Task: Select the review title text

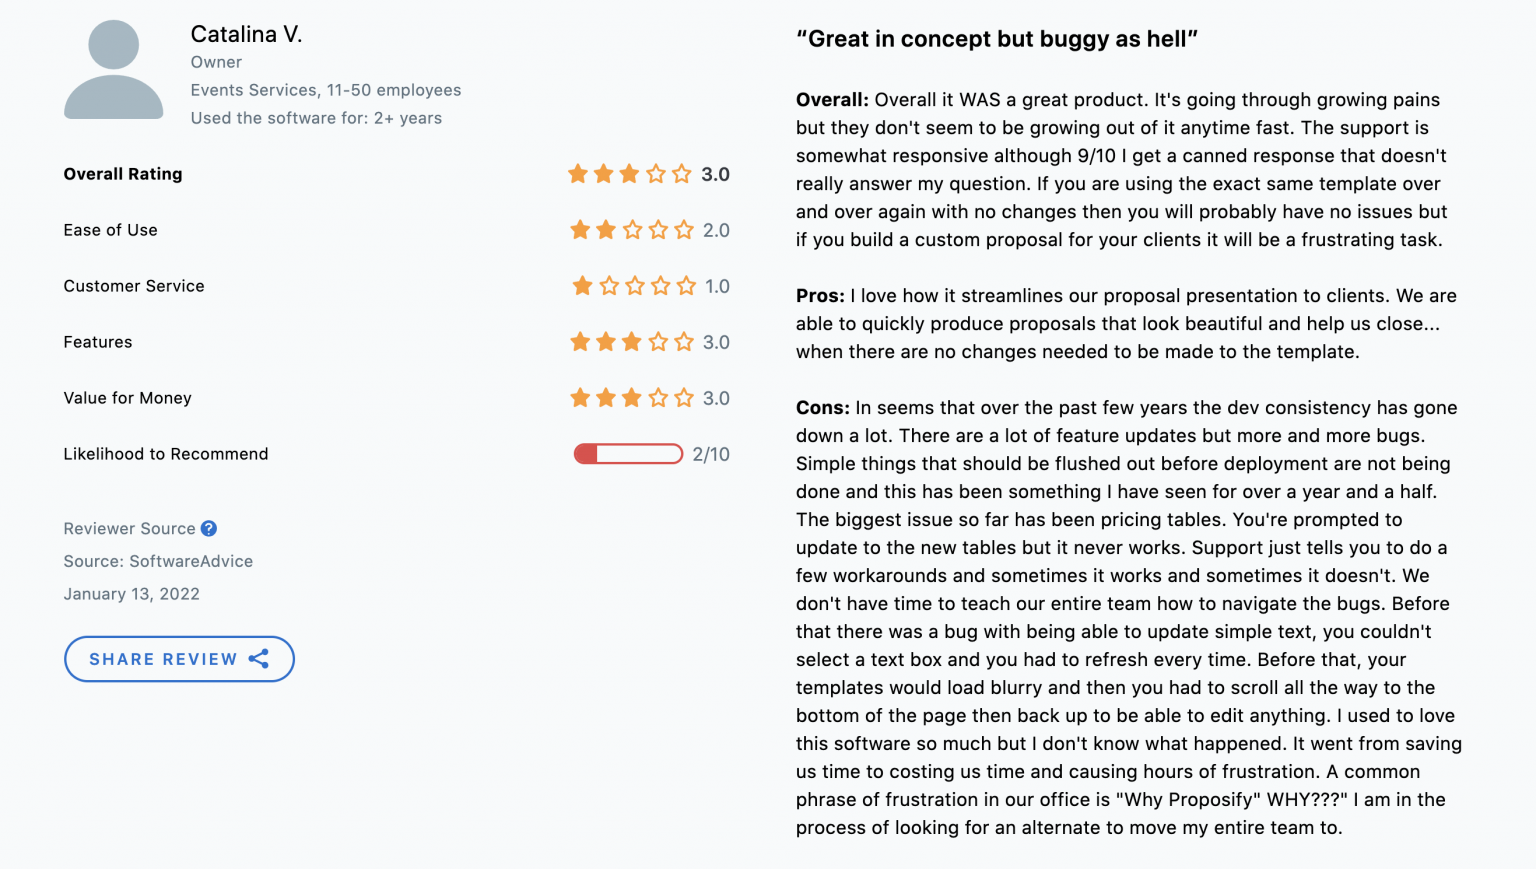Action: [x=998, y=39]
